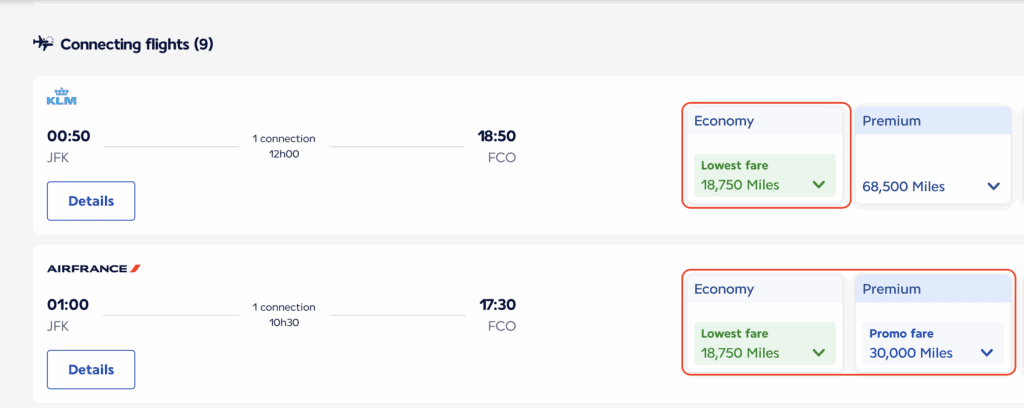This screenshot has height=408, width=1024.
Task: Click the KLM airline logo
Action: click(62, 96)
